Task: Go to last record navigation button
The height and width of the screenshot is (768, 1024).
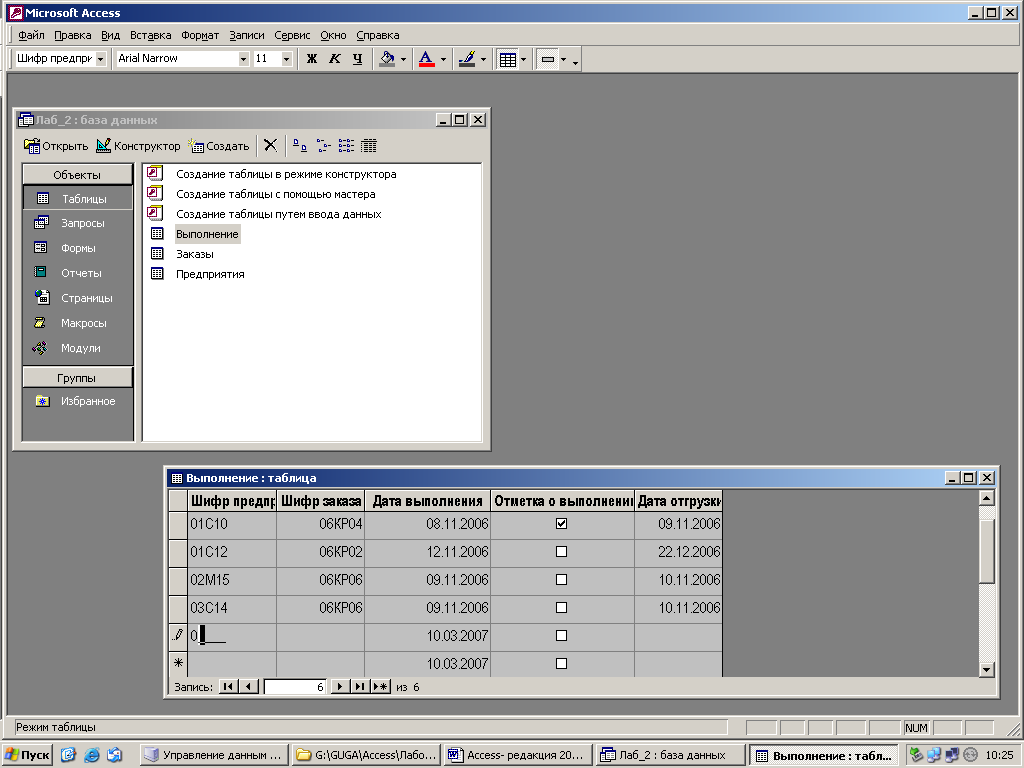Action: [x=360, y=686]
